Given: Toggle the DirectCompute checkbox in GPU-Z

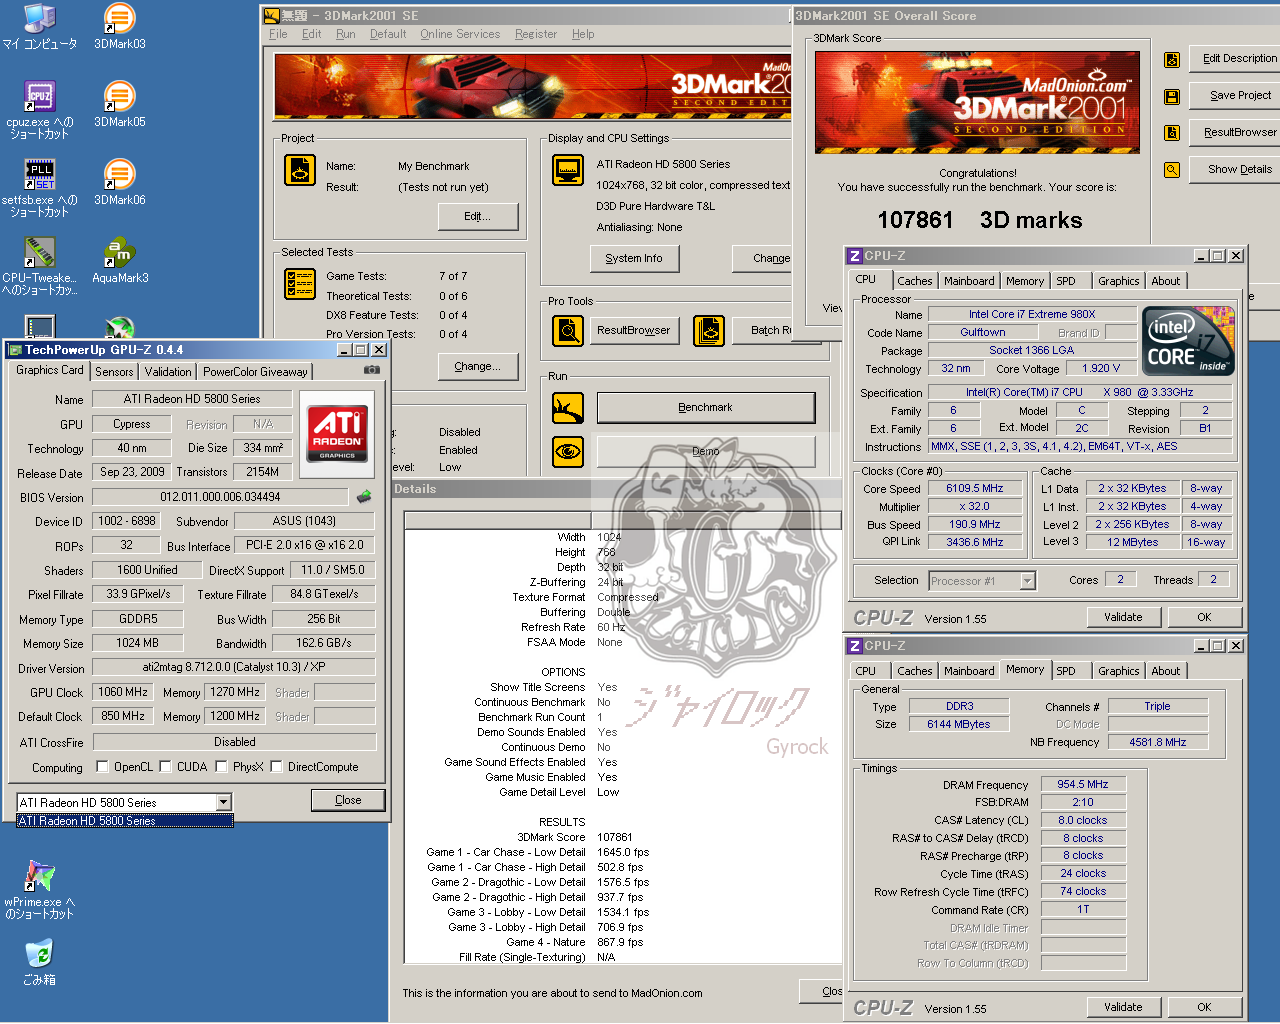Looking at the screenshot, I should 276,767.
